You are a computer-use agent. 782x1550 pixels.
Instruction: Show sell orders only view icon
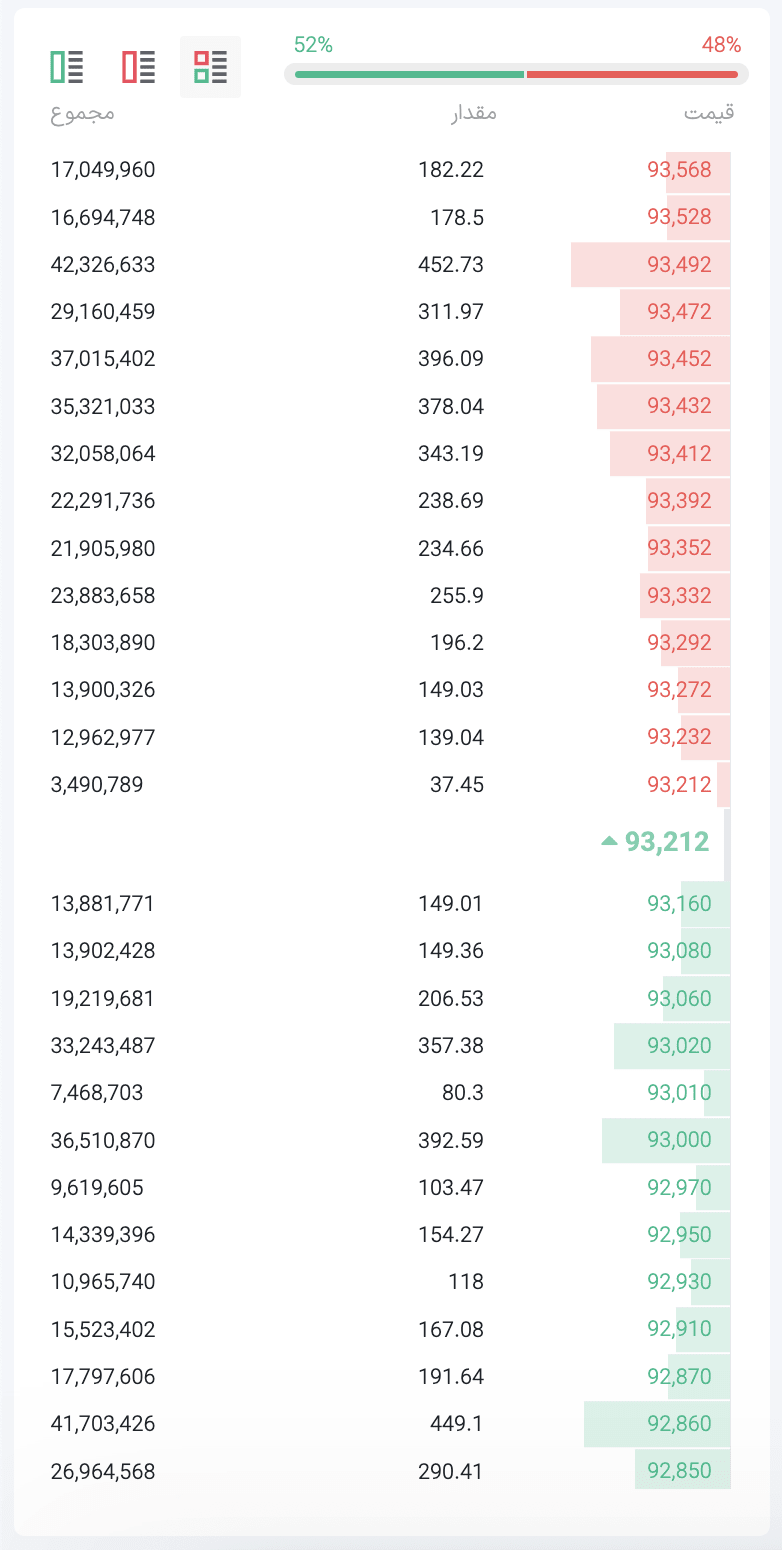(138, 67)
